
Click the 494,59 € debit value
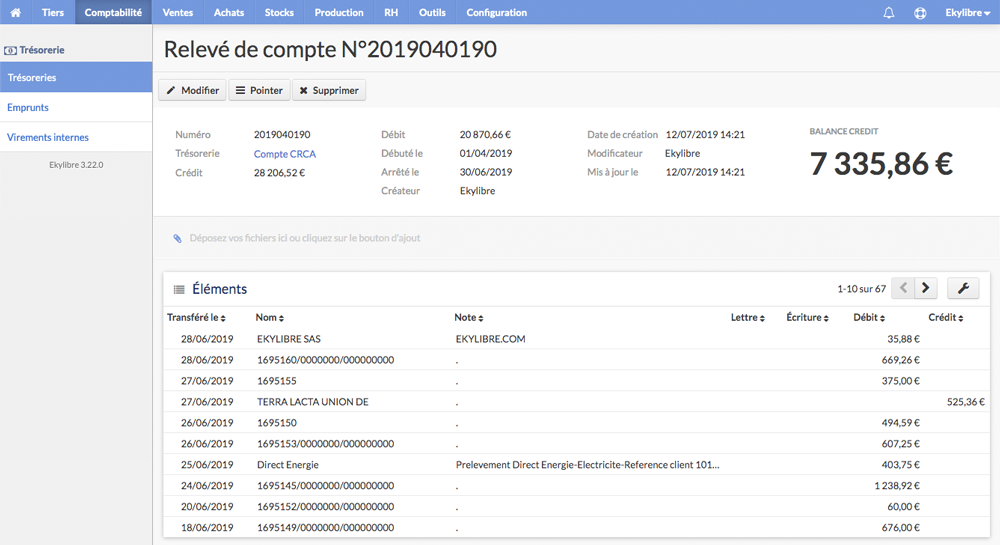(901, 423)
